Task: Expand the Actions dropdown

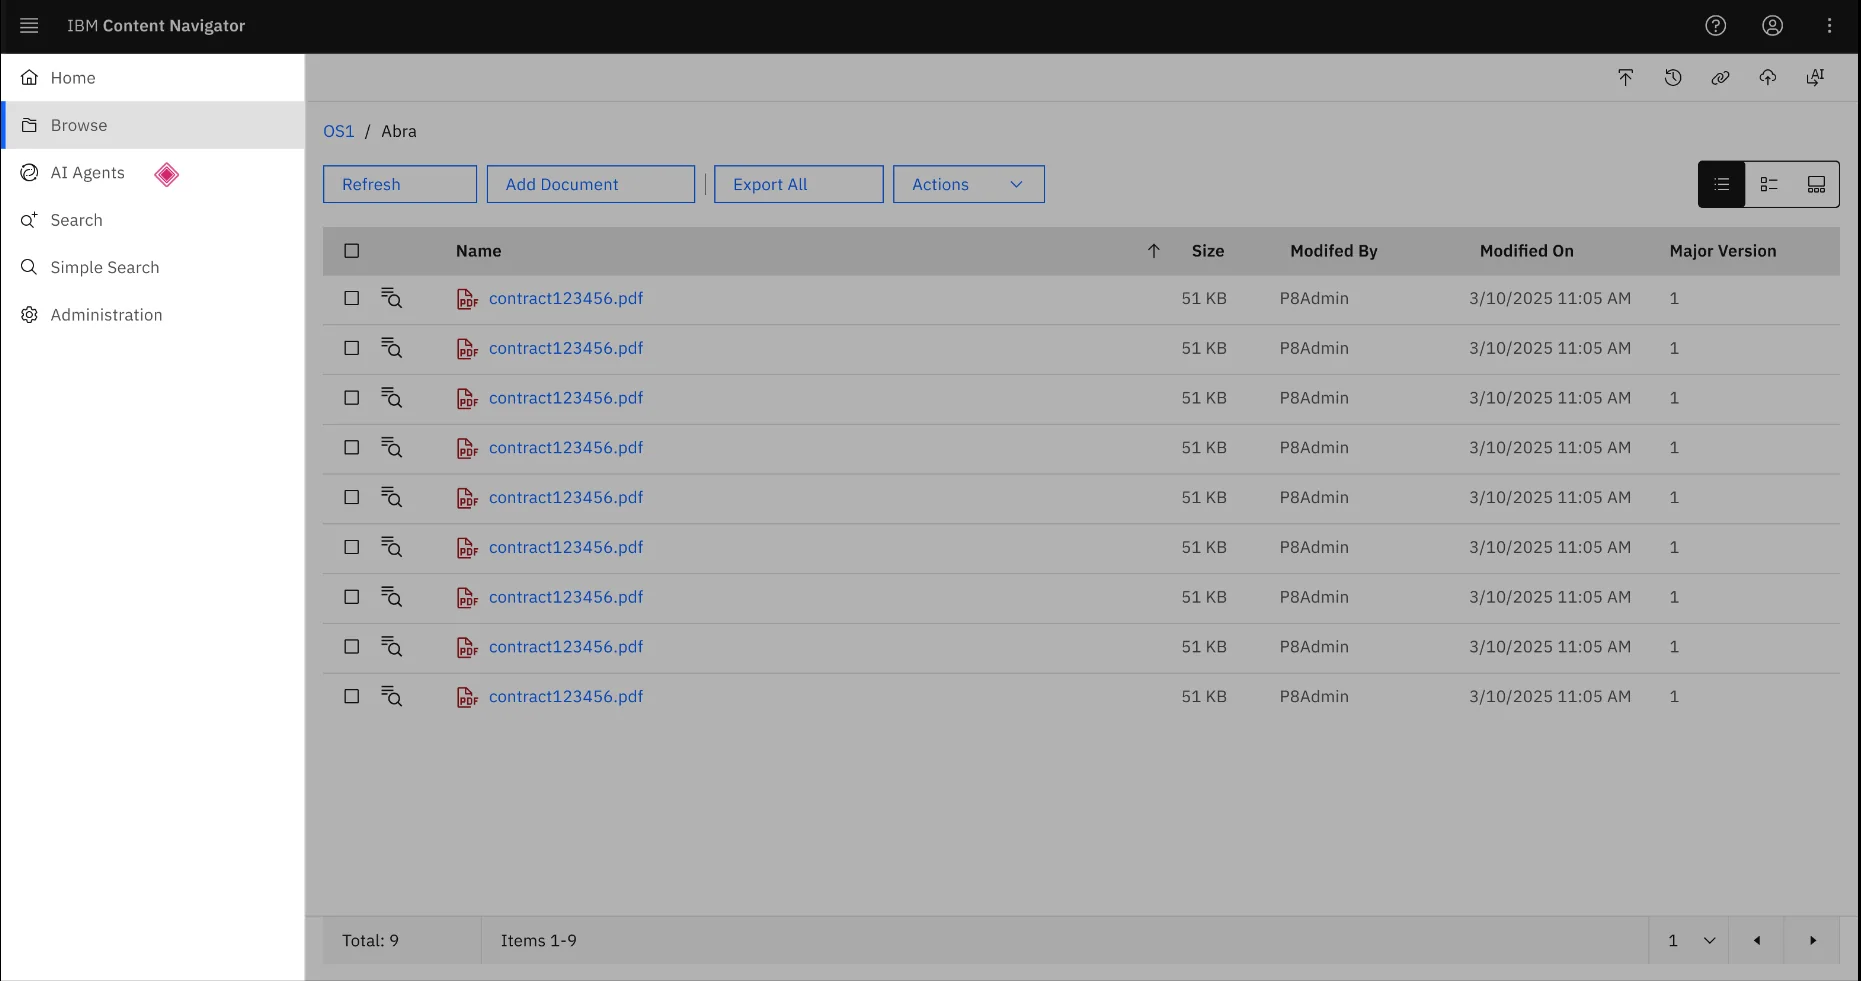Action: click(x=969, y=184)
